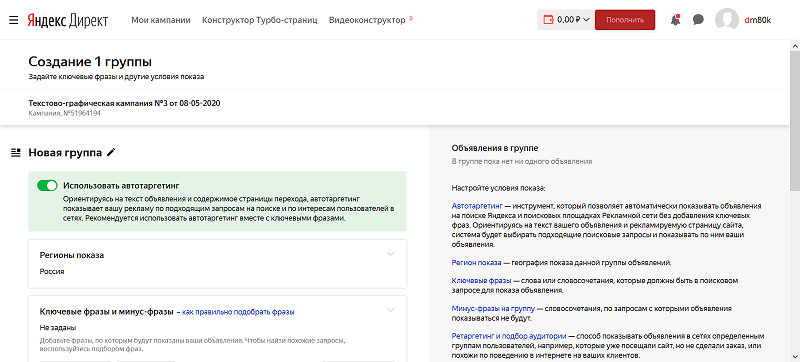Click the wallet icon by balance
The width and height of the screenshot is (800, 362).
coord(548,20)
